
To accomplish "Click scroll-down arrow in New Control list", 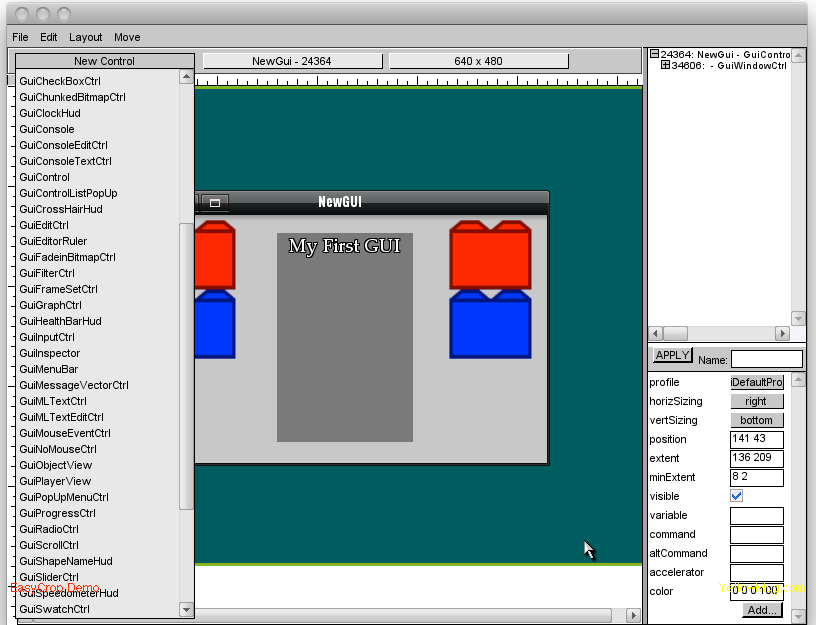I will tap(186, 609).
